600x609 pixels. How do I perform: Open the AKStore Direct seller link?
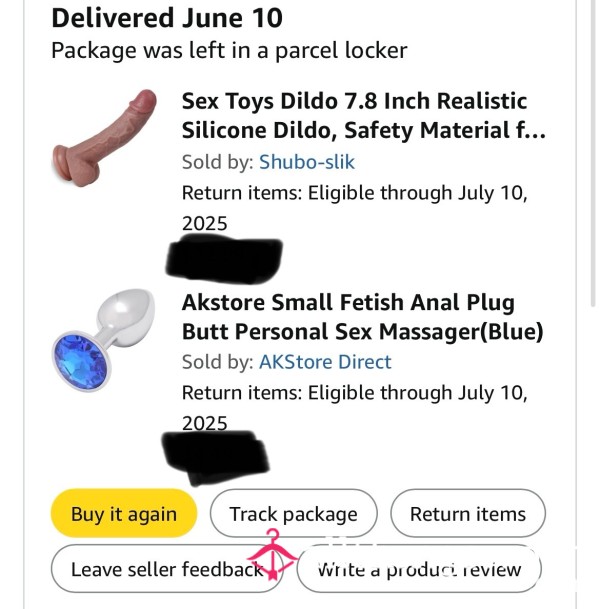[325, 362]
